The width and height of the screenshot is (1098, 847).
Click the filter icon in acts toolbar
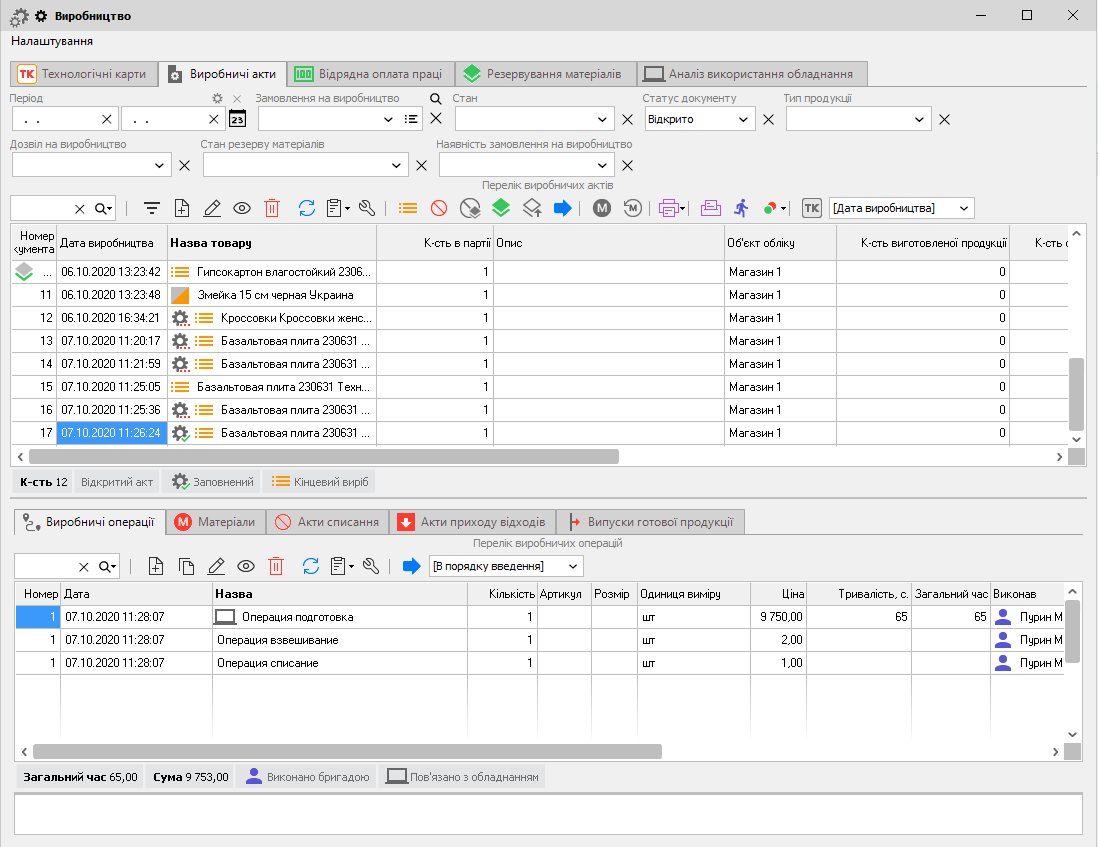(x=152, y=208)
